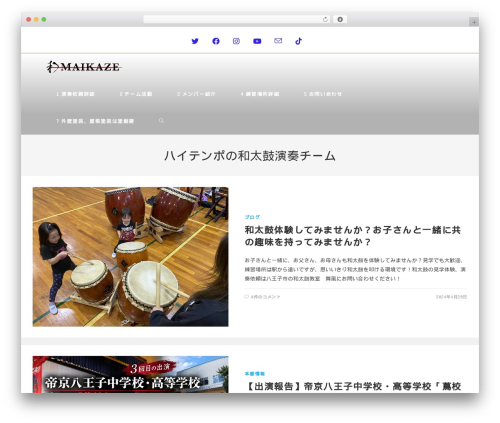Open the YouTube channel icon

click(257, 41)
